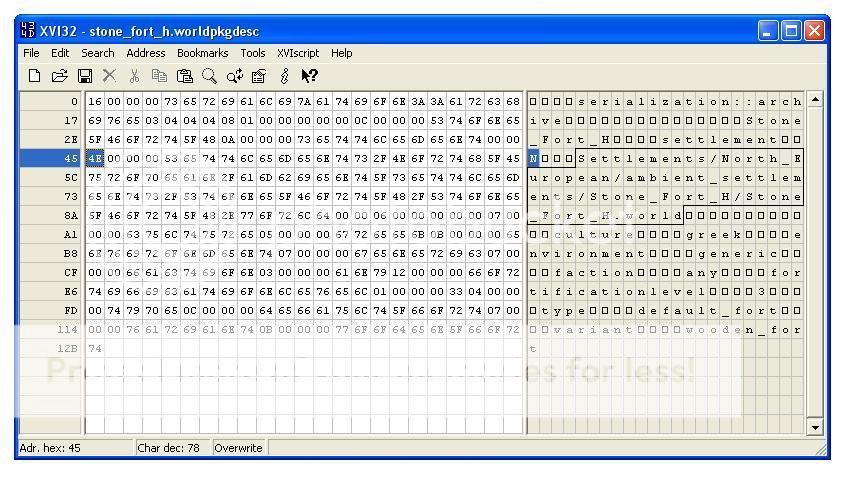
Task: Save the file using the floppy disk icon
Action: (x=85, y=76)
